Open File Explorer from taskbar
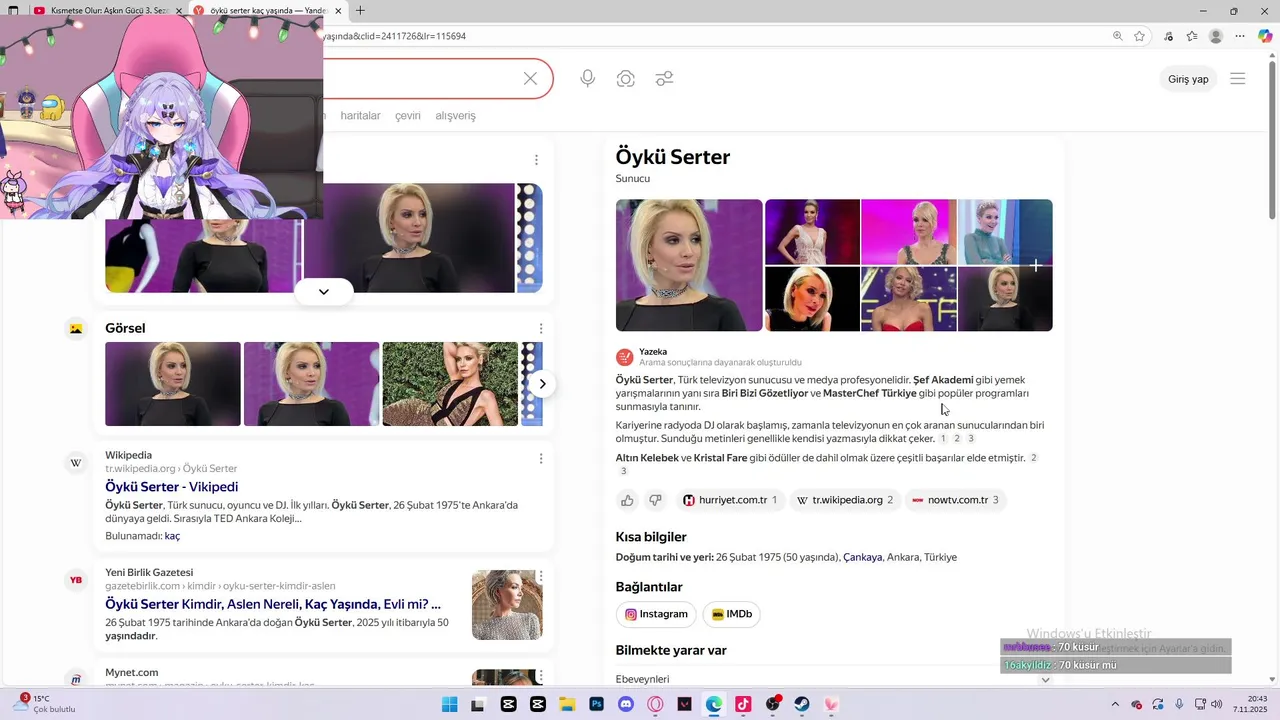The width and height of the screenshot is (1280, 720). click(567, 704)
